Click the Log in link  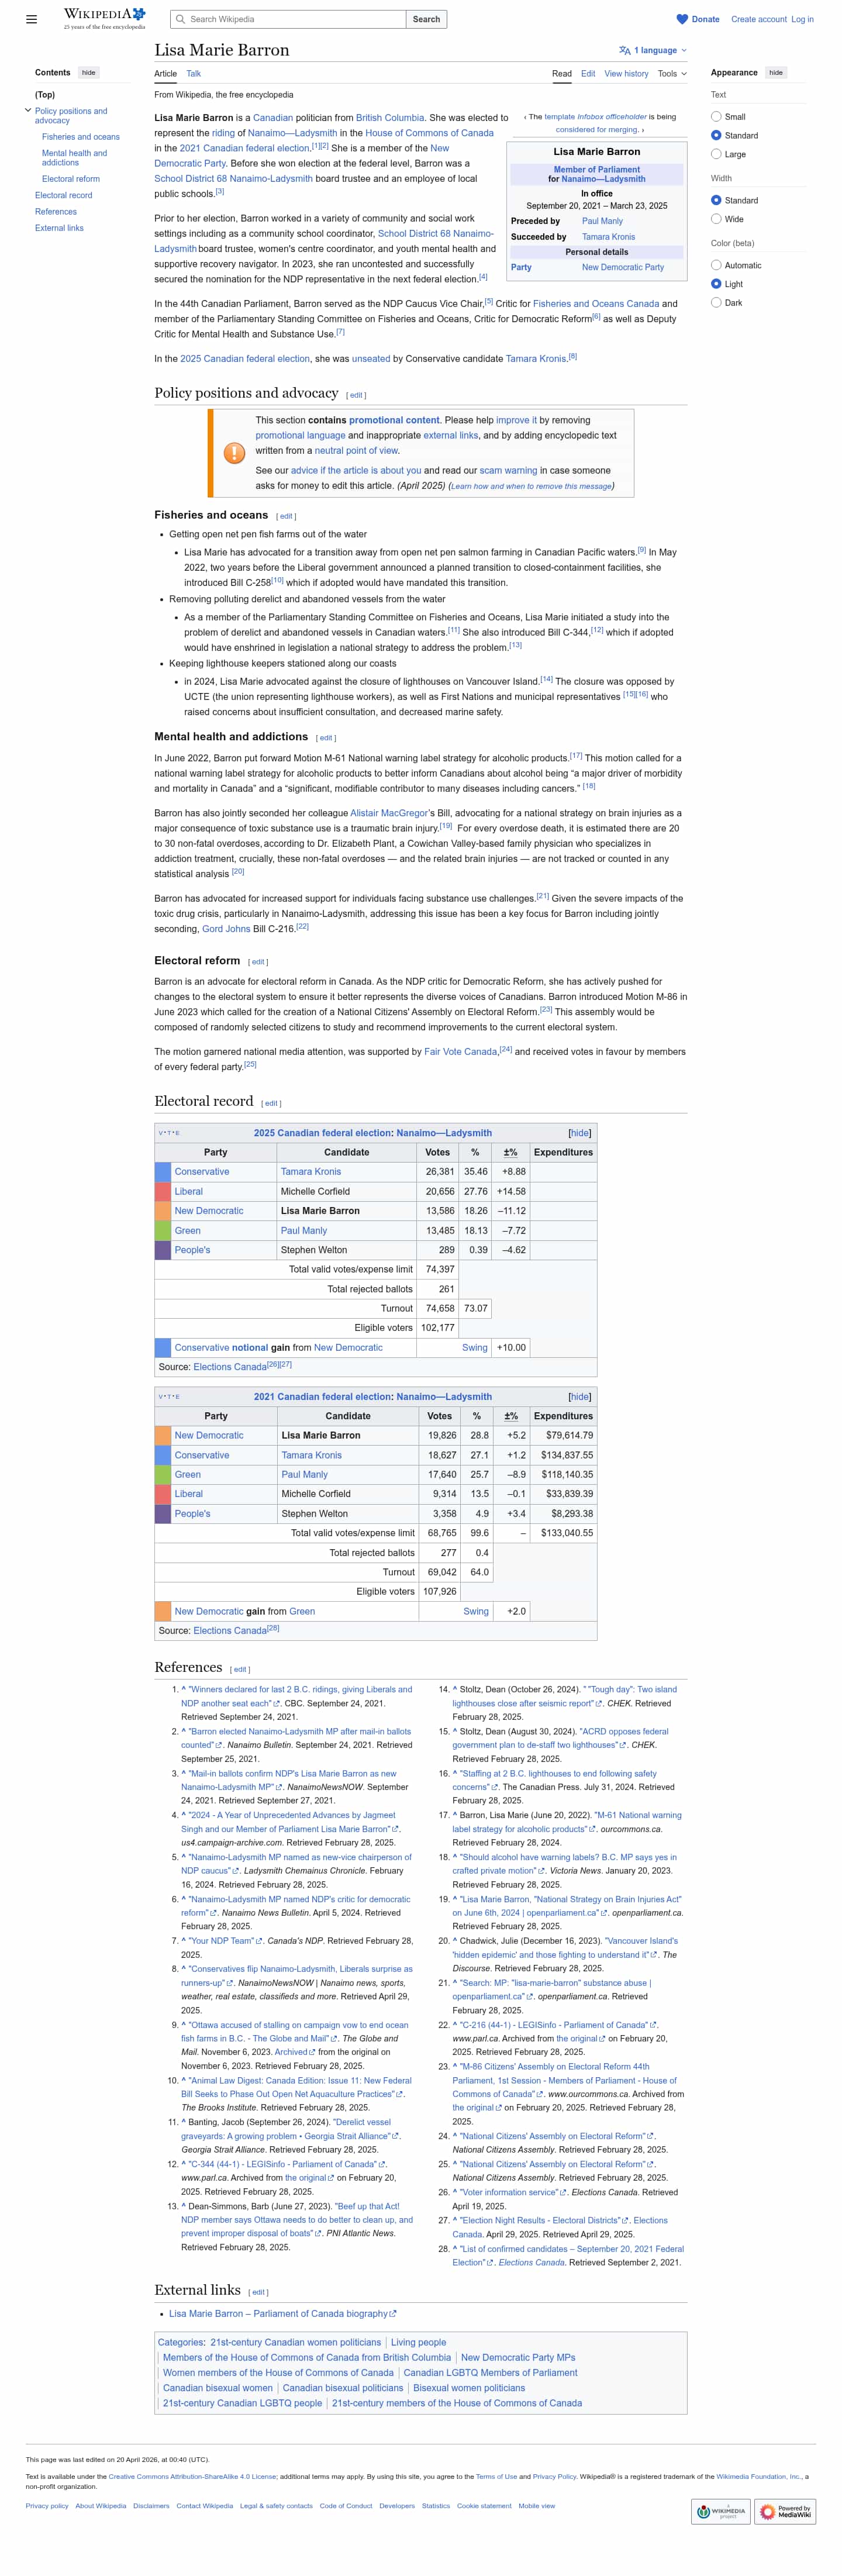tap(802, 19)
